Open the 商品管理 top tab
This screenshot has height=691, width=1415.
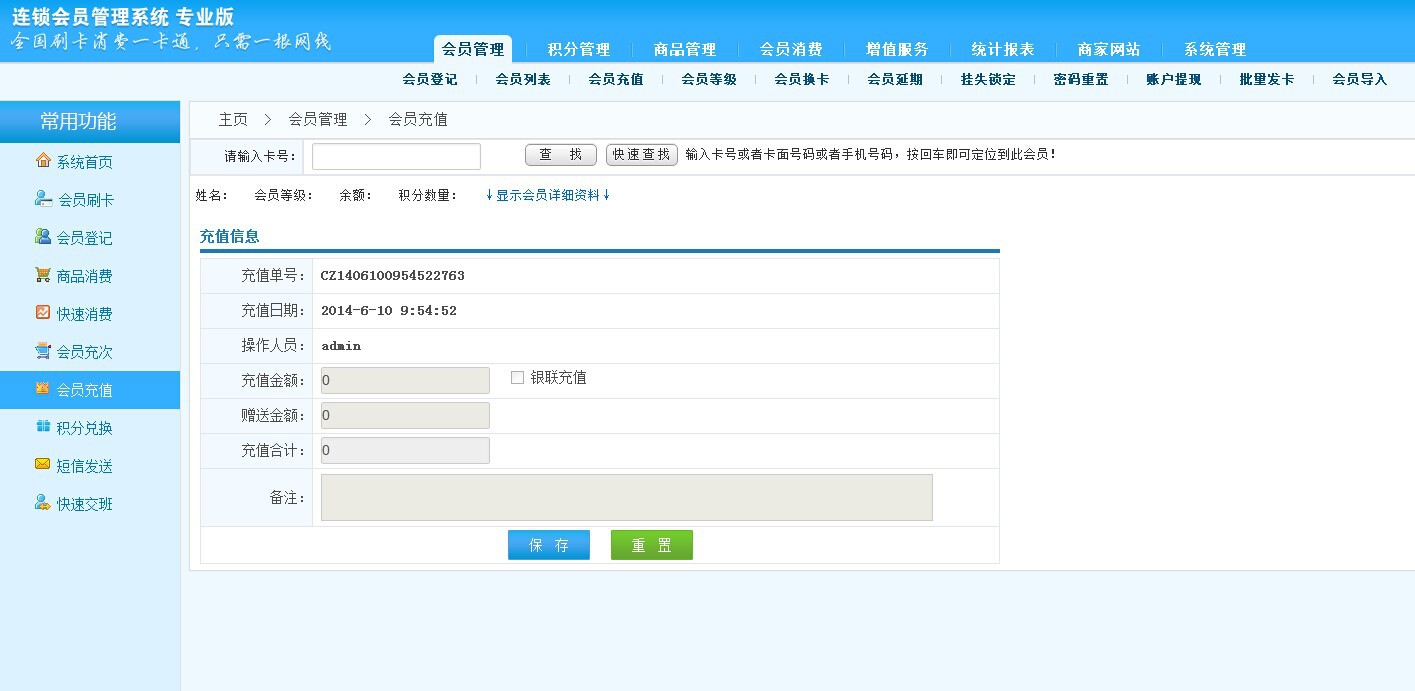pyautogui.click(x=685, y=49)
